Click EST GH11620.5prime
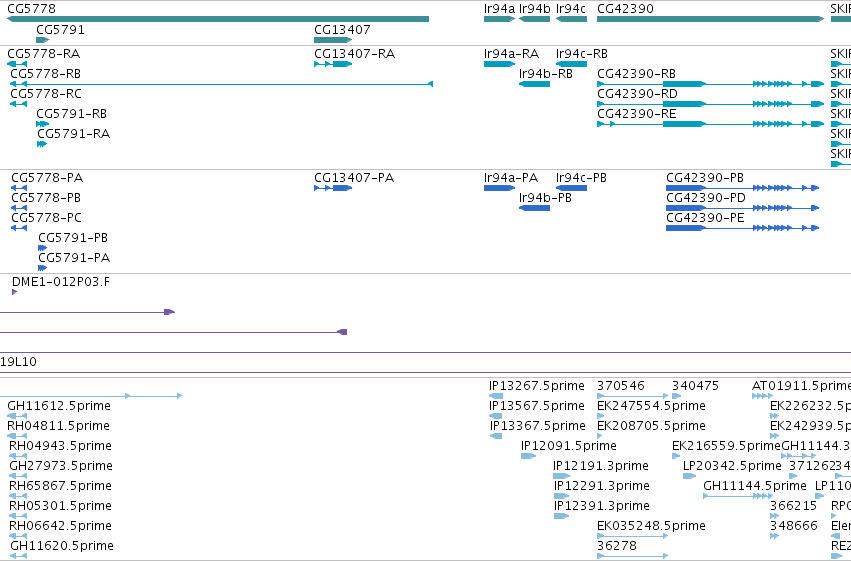Image resolution: width=851 pixels, height=561 pixels. (x=62, y=546)
